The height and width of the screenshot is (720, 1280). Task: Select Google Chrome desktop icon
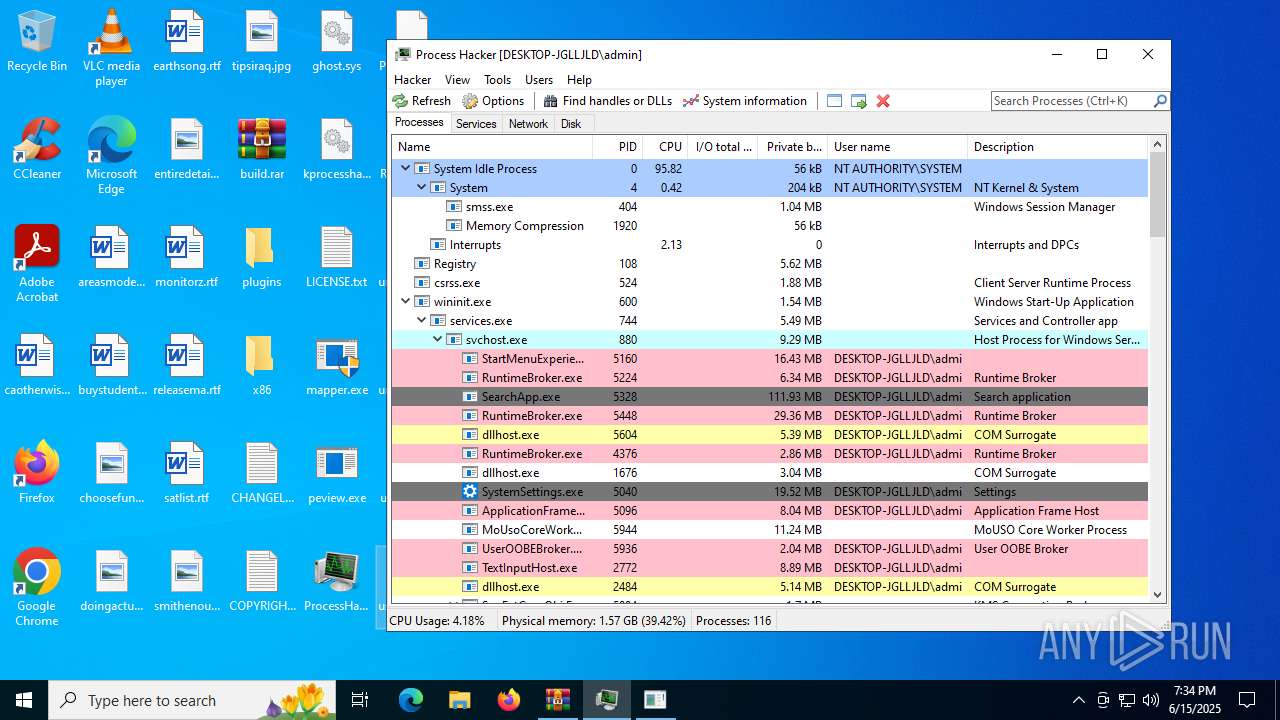tap(37, 588)
